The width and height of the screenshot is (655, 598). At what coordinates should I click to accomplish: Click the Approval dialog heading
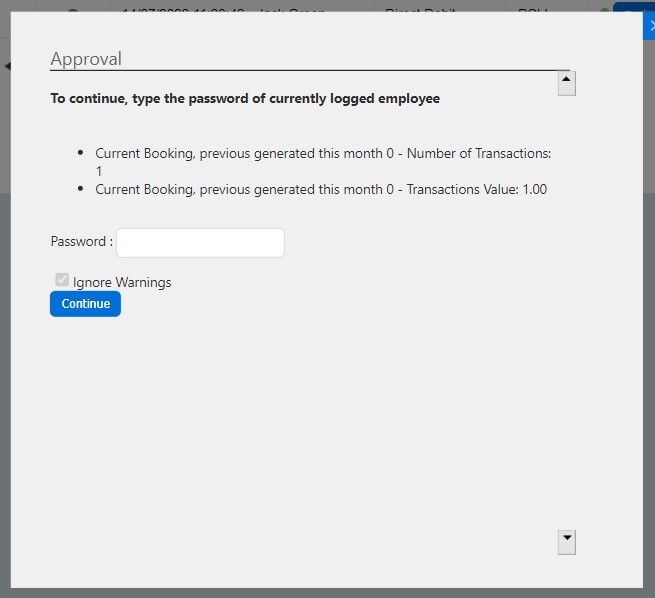click(x=86, y=59)
